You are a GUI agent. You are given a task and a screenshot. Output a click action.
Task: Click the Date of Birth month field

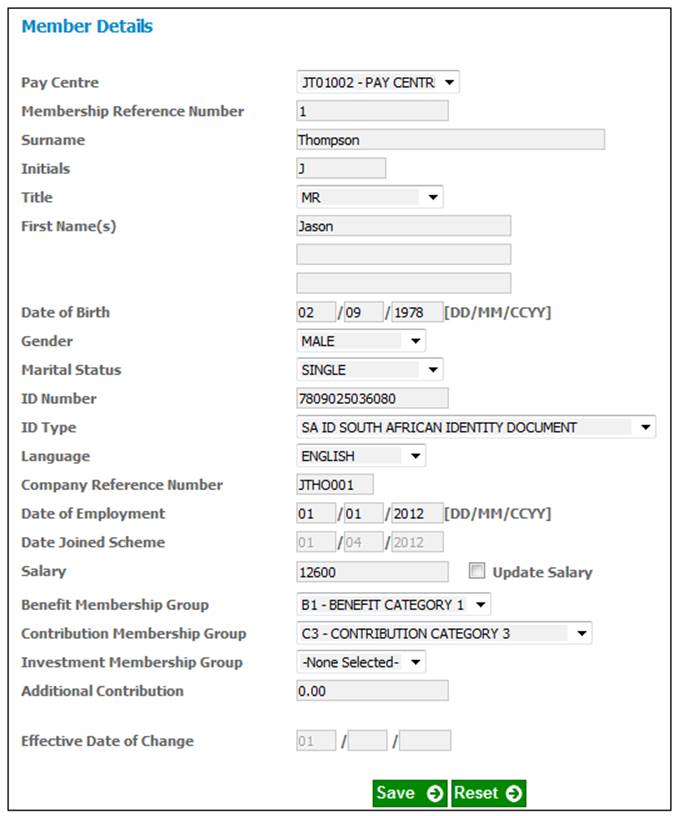(363, 312)
